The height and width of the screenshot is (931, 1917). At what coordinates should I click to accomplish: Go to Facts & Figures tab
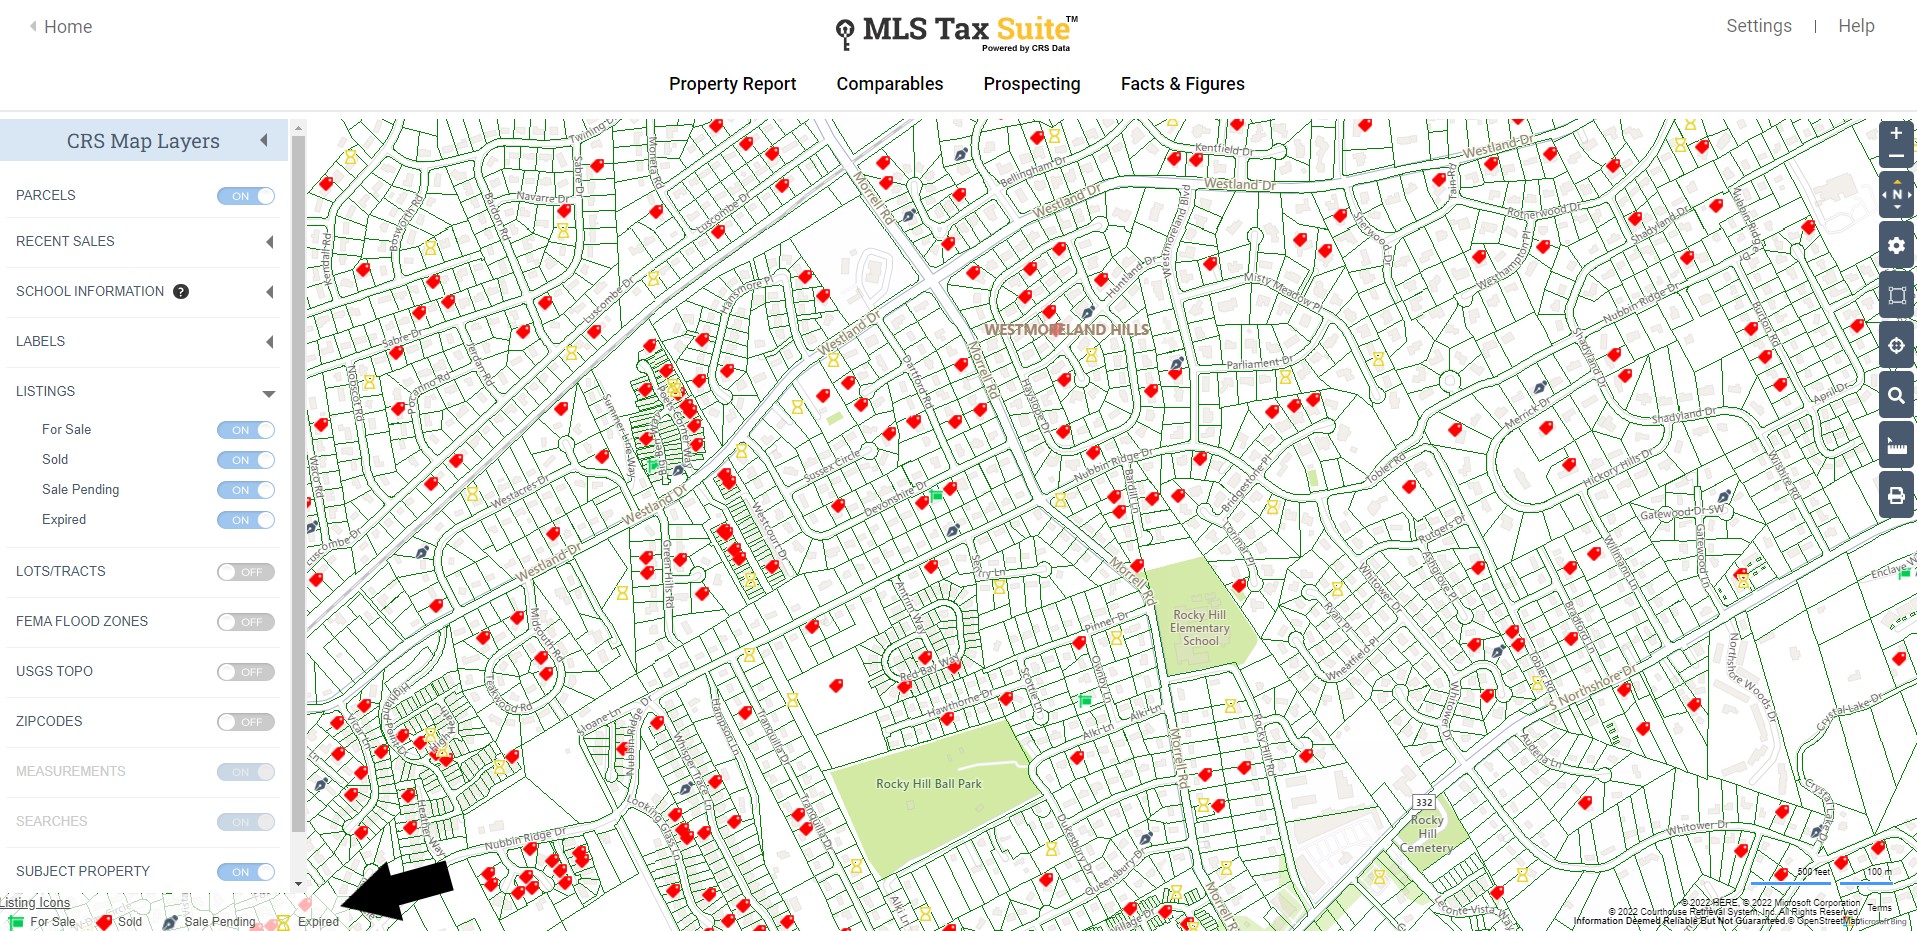1182,84
